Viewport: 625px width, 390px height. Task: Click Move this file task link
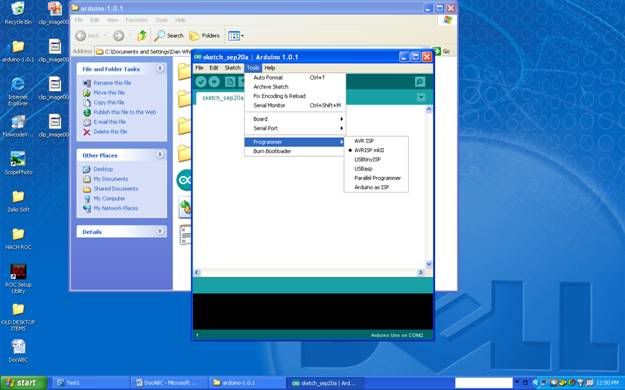[x=109, y=93]
